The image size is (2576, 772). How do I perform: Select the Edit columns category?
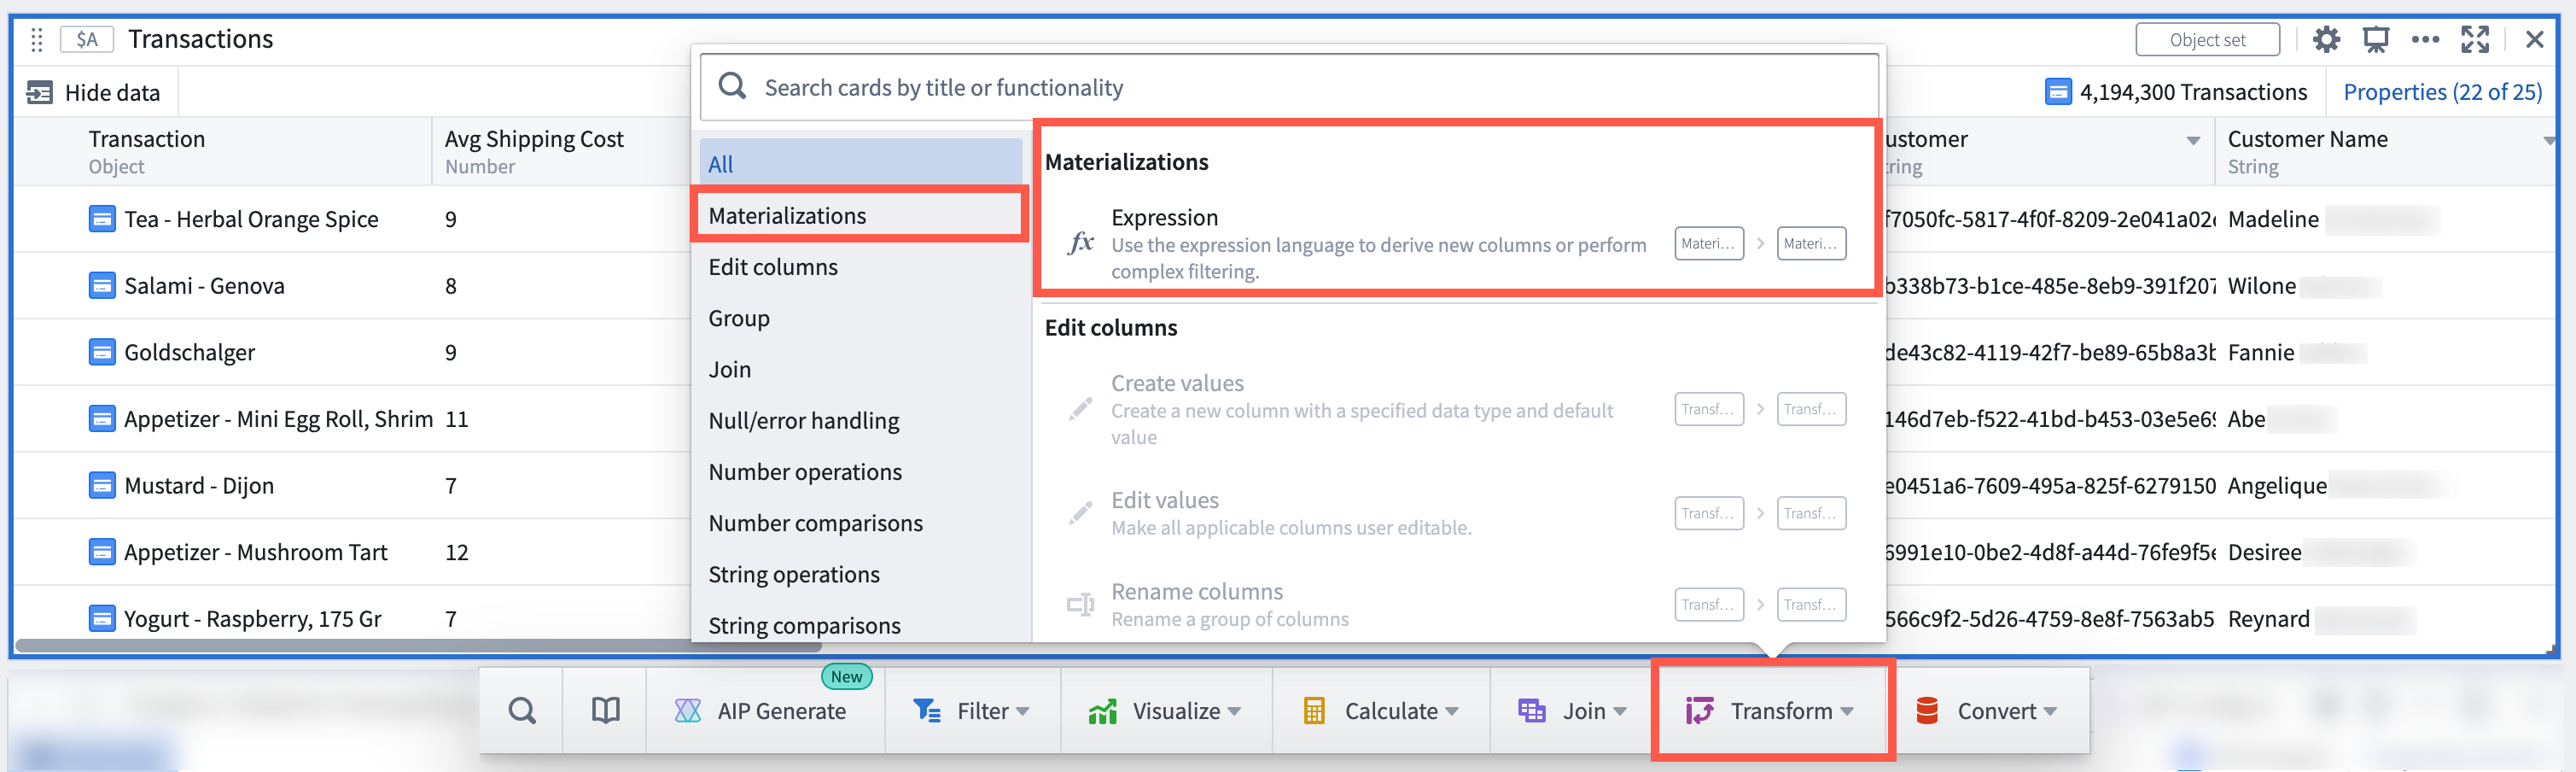coord(860,267)
